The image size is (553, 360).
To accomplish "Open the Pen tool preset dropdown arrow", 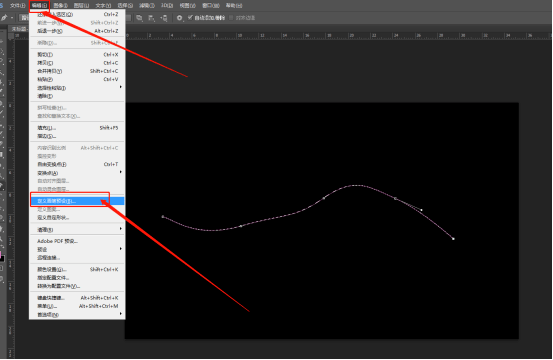I will [x=12, y=18].
